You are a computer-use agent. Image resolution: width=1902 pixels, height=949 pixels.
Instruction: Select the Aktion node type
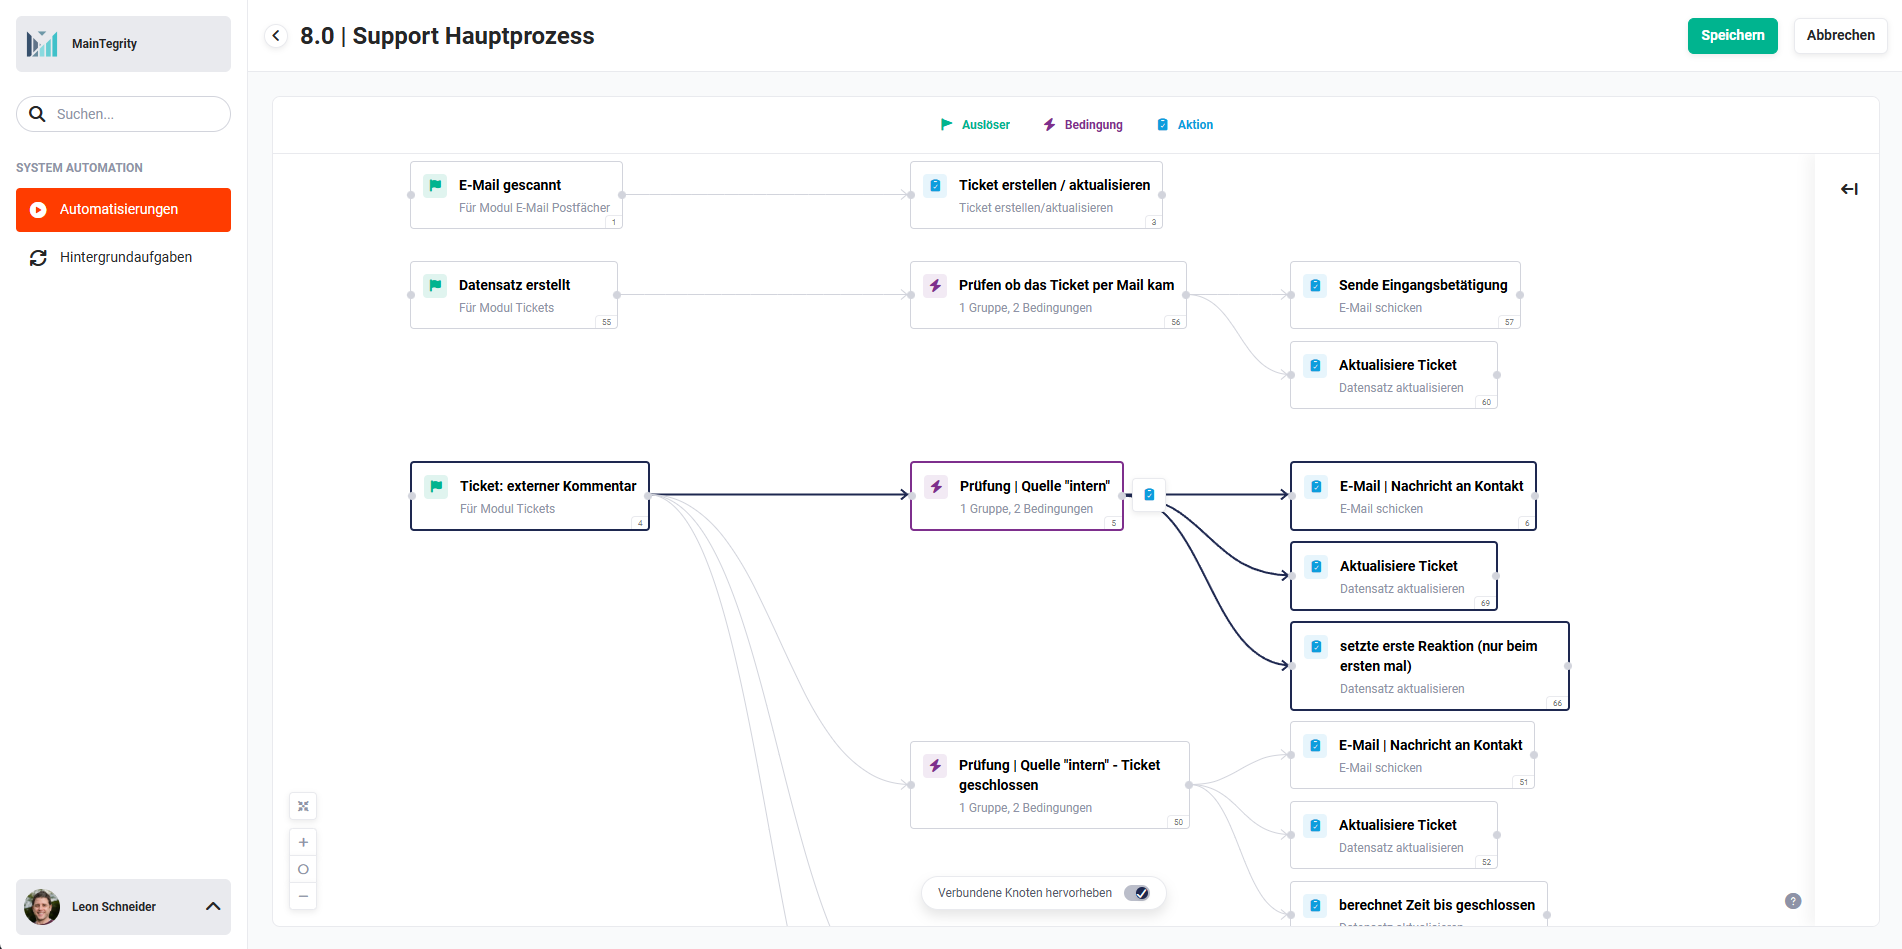coord(1185,125)
